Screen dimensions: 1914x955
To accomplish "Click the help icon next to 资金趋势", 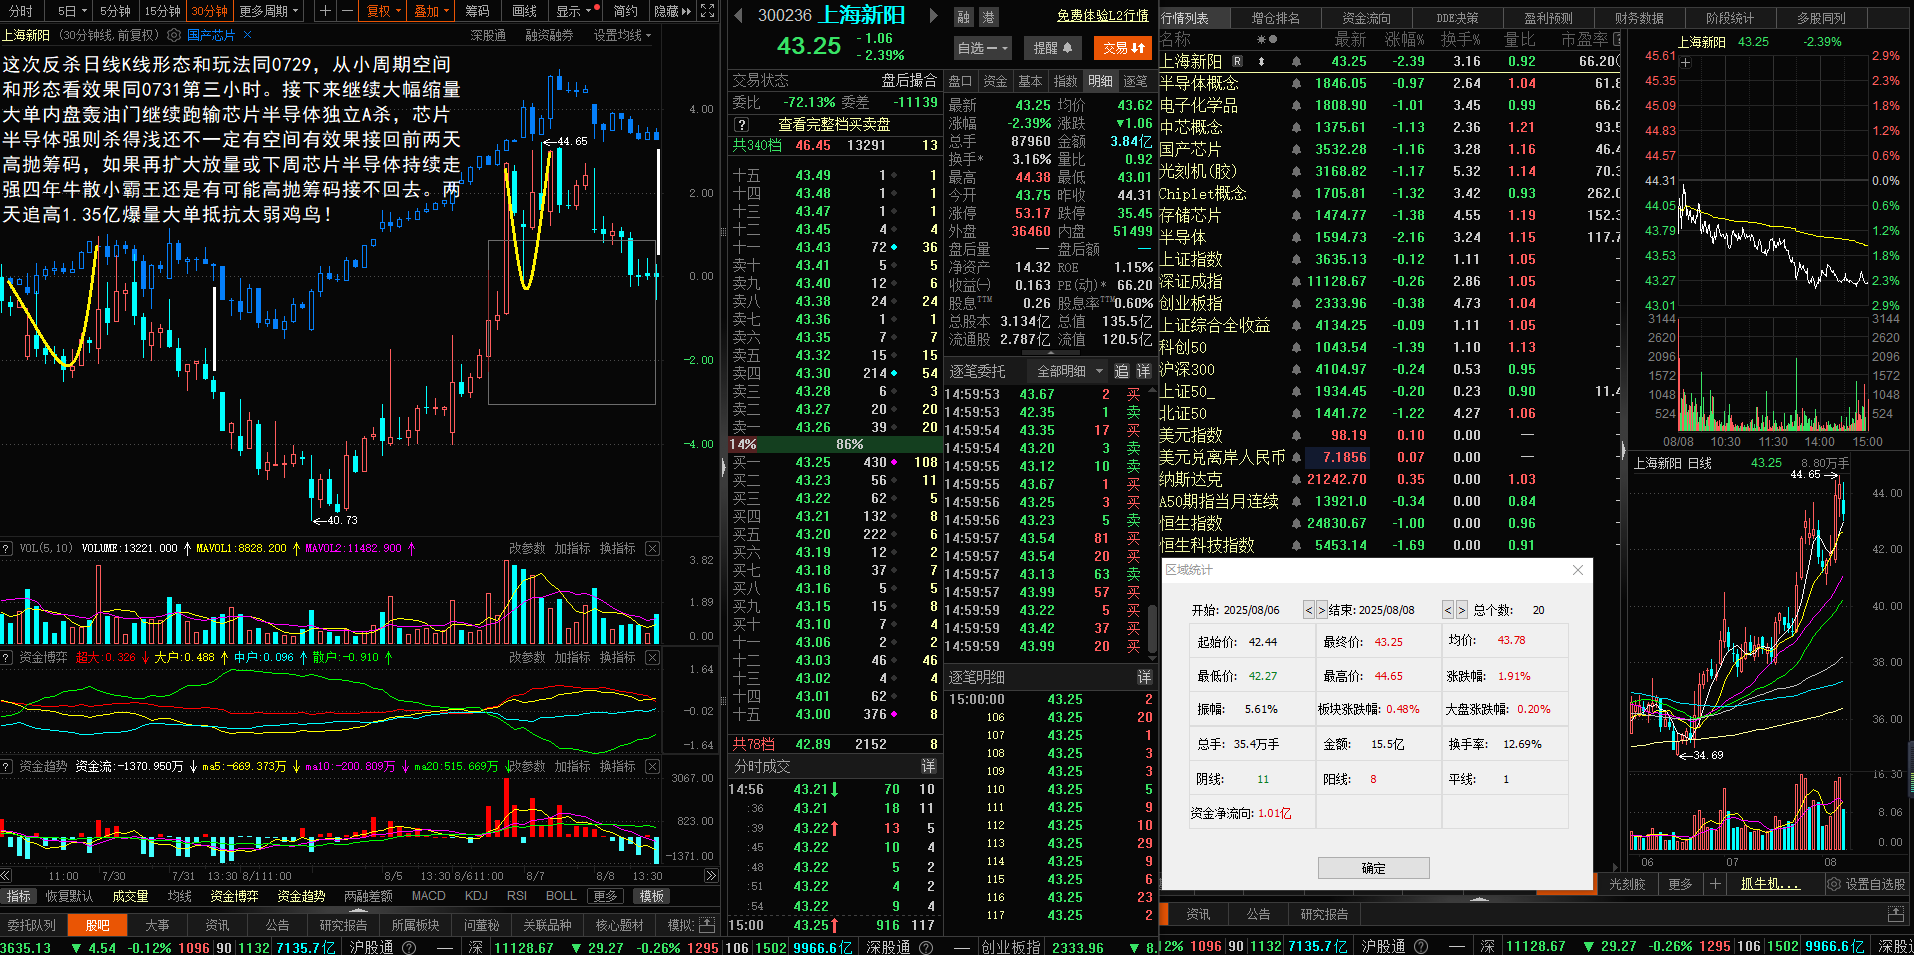I will pyautogui.click(x=7, y=766).
